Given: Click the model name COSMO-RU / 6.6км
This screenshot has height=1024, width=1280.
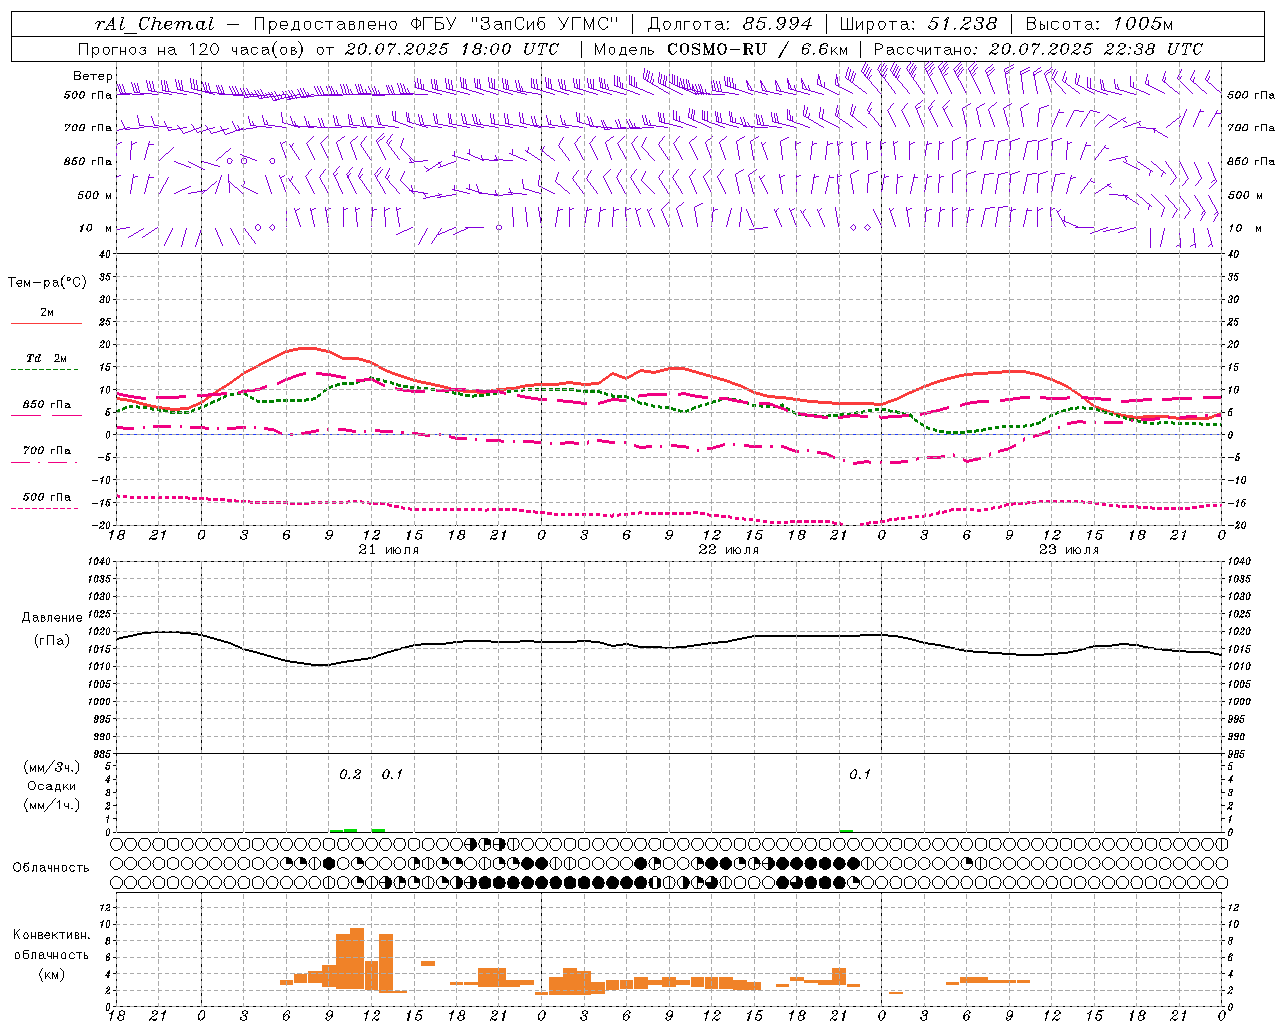Looking at the screenshot, I should (x=757, y=49).
